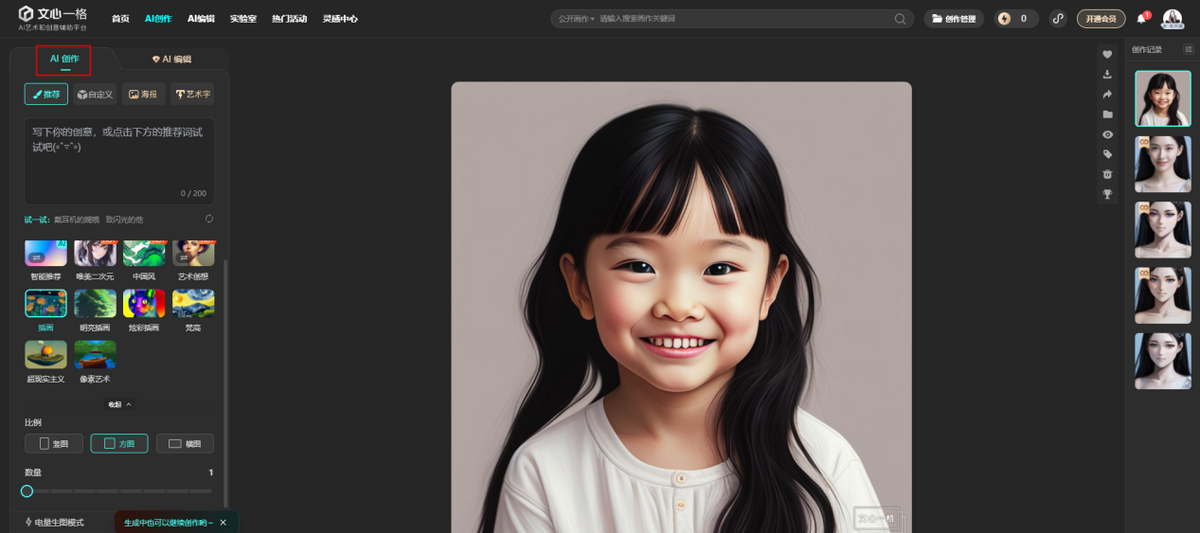Open the lightning power balance showing 0

1016,19
